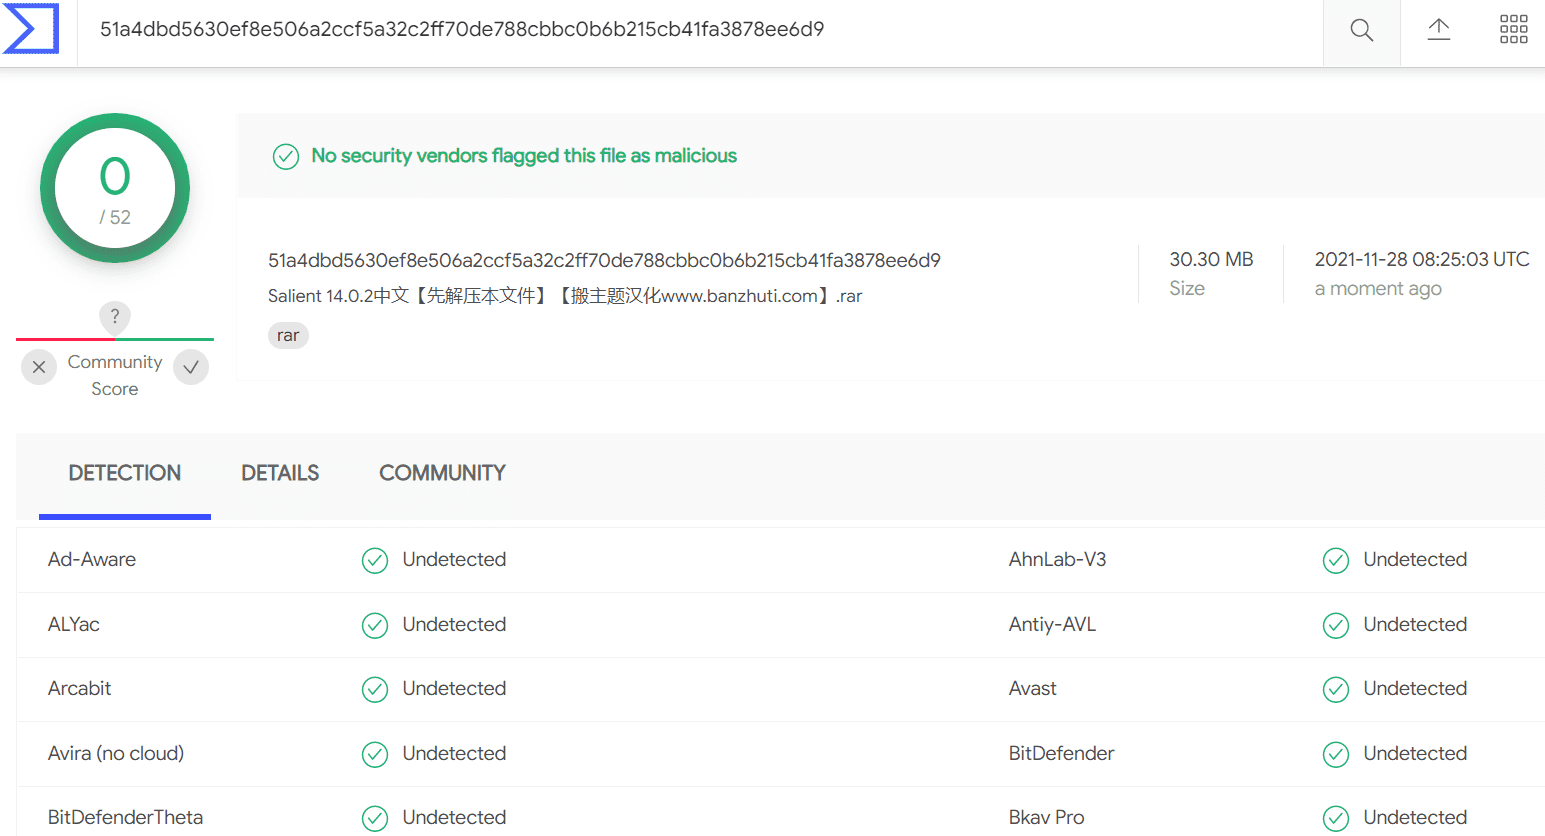The width and height of the screenshot is (1545, 836).
Task: Click the search magnifier icon
Action: click(x=1361, y=30)
